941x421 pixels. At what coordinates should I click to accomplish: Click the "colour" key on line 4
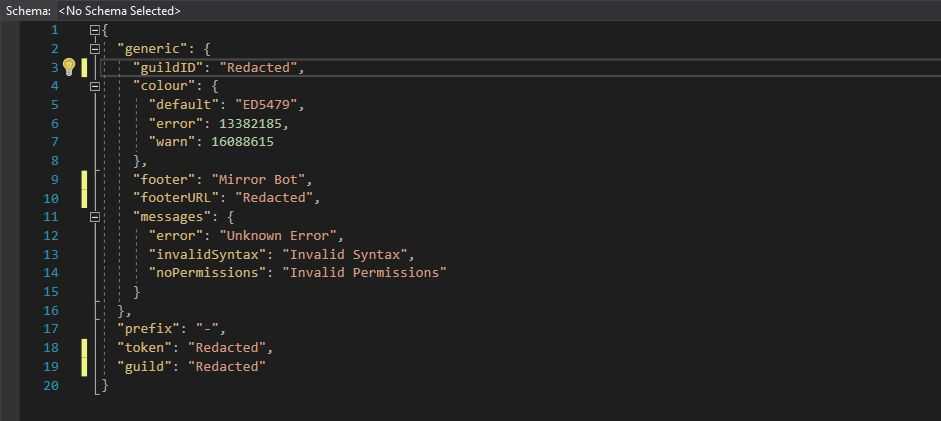tap(164, 86)
